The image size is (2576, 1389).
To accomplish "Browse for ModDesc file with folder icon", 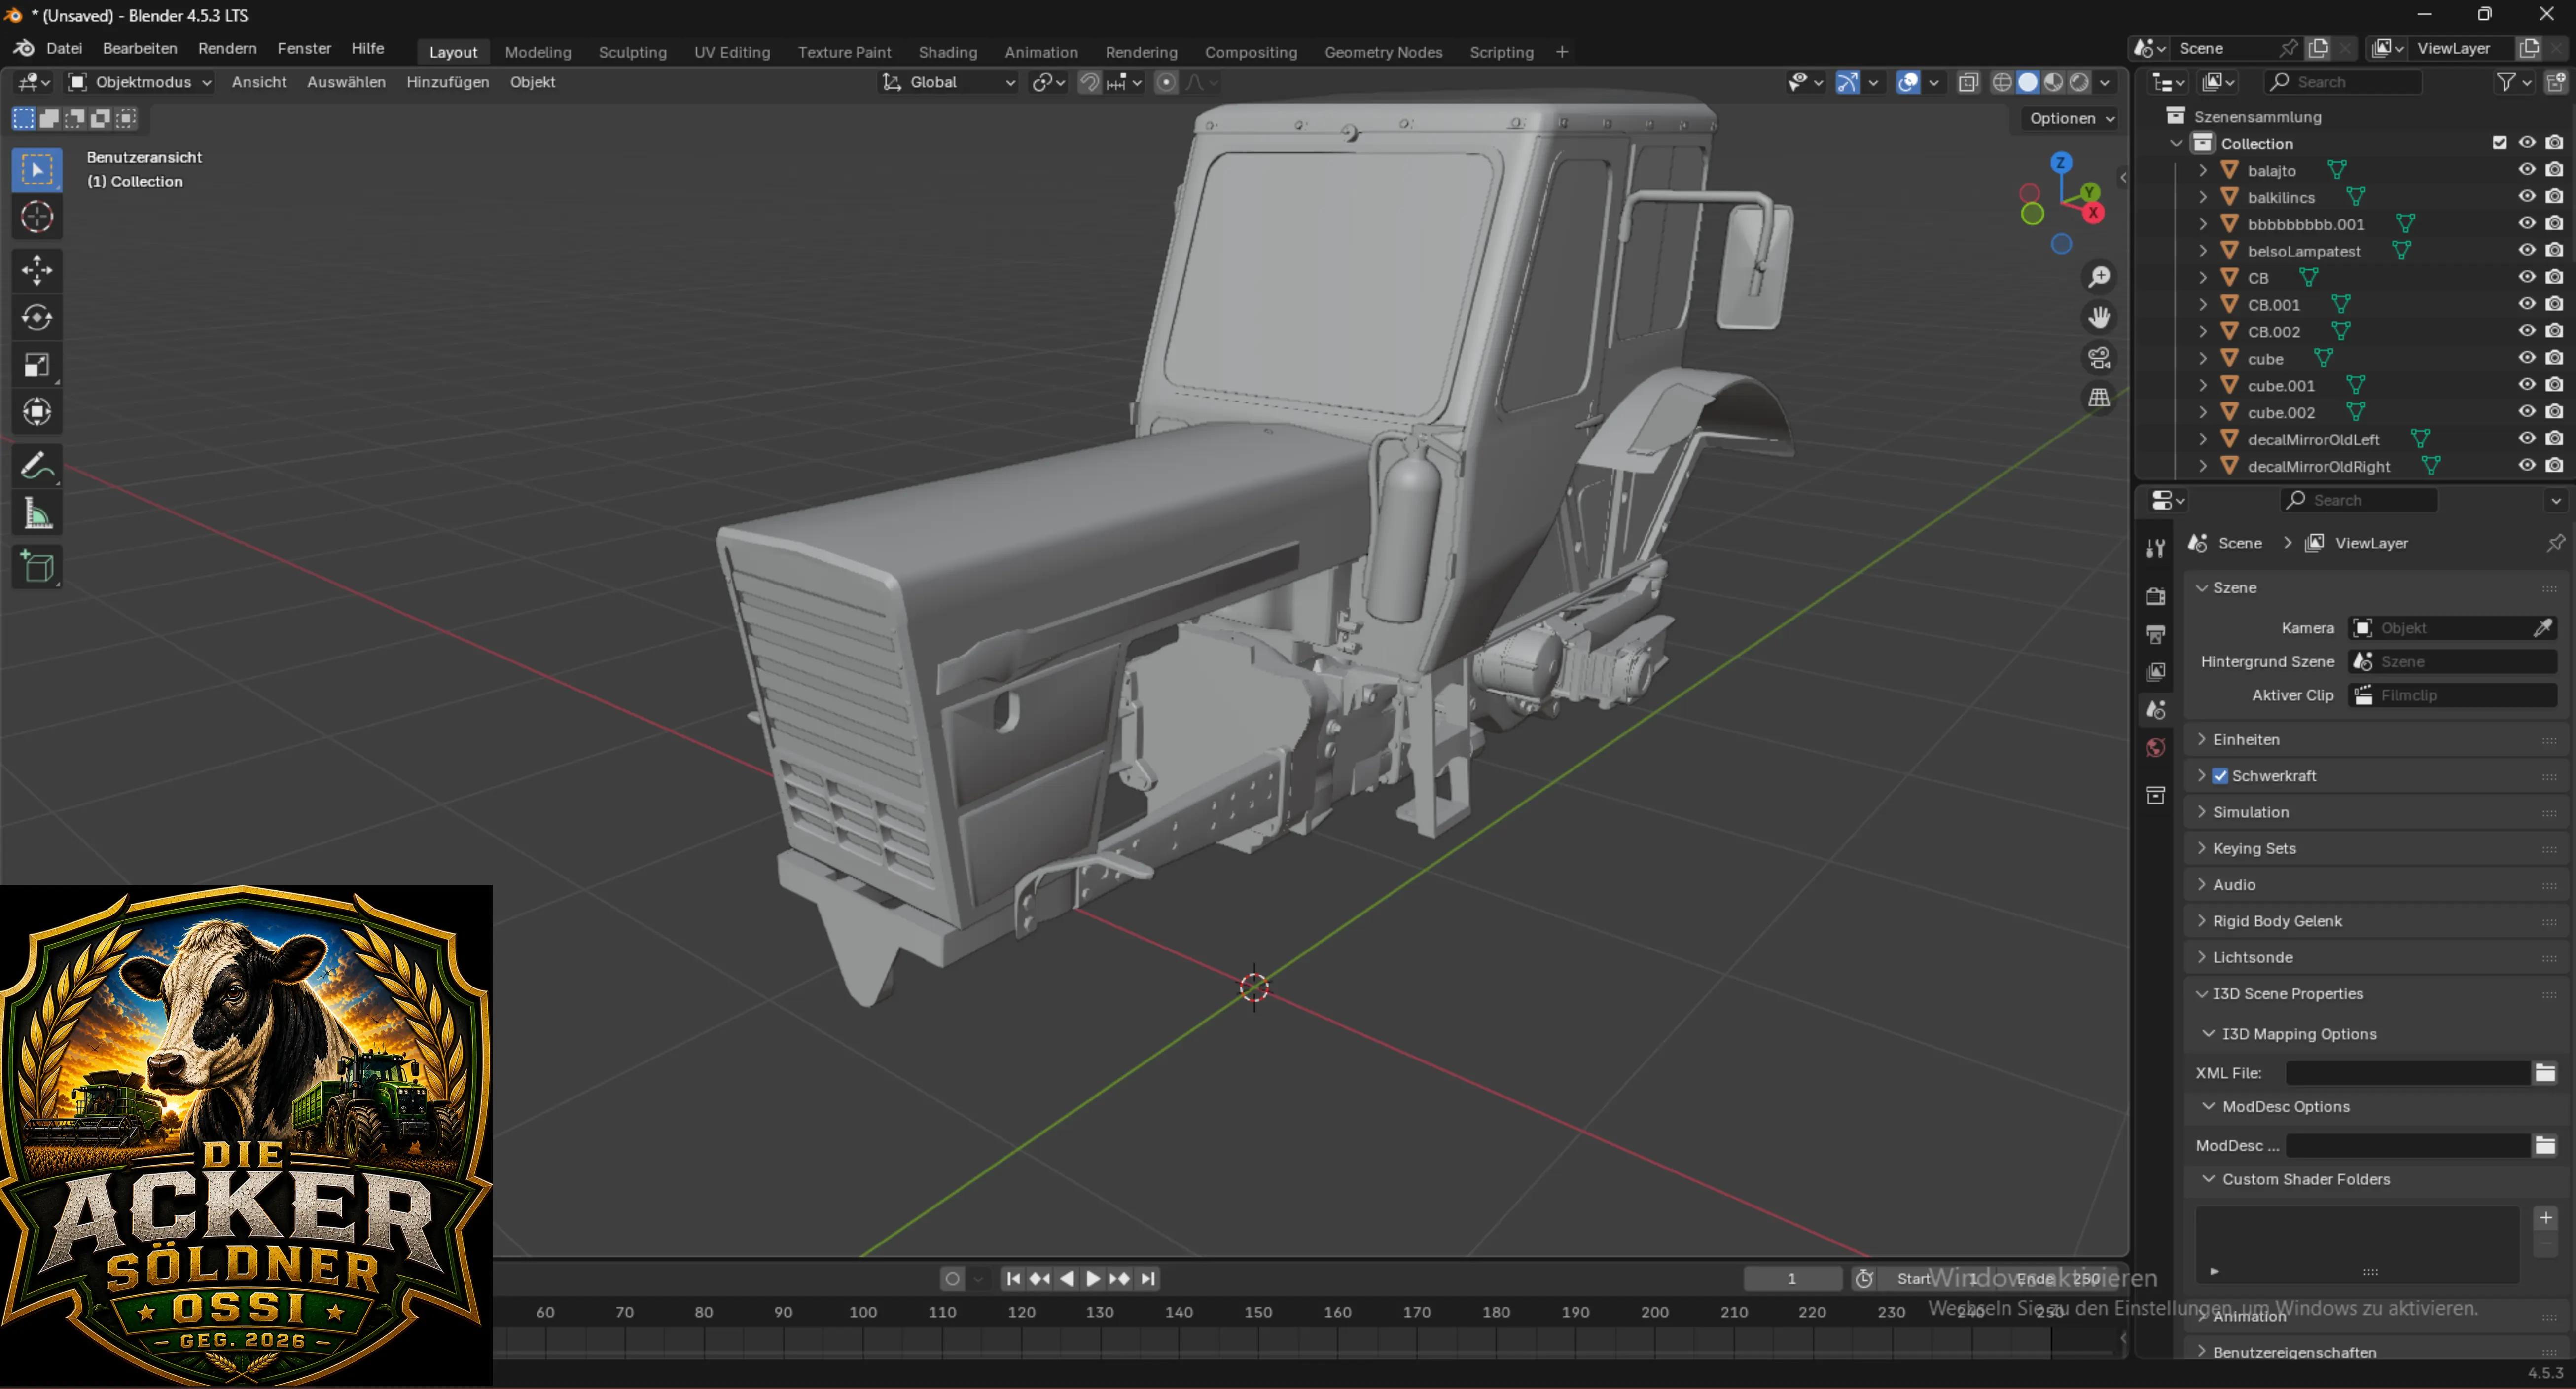I will [2545, 1145].
